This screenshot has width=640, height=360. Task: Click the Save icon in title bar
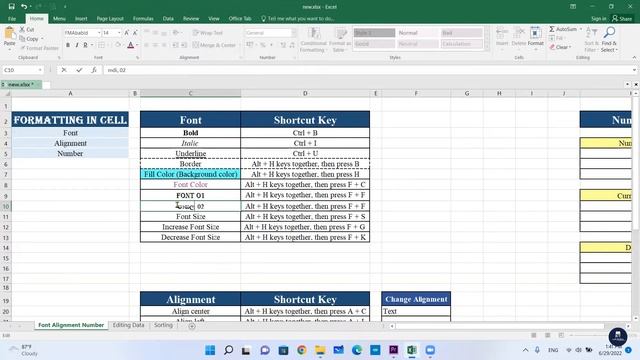click(11, 7)
